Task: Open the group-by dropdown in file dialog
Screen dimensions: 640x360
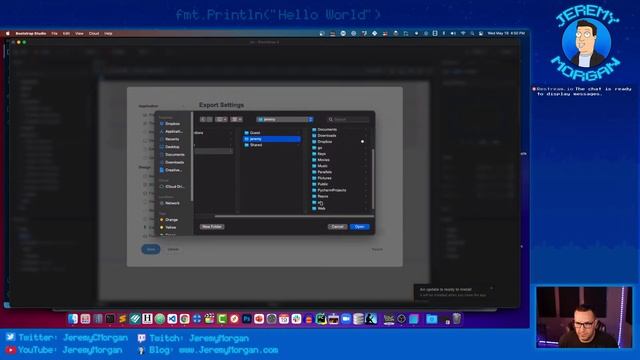Action: click(x=236, y=119)
